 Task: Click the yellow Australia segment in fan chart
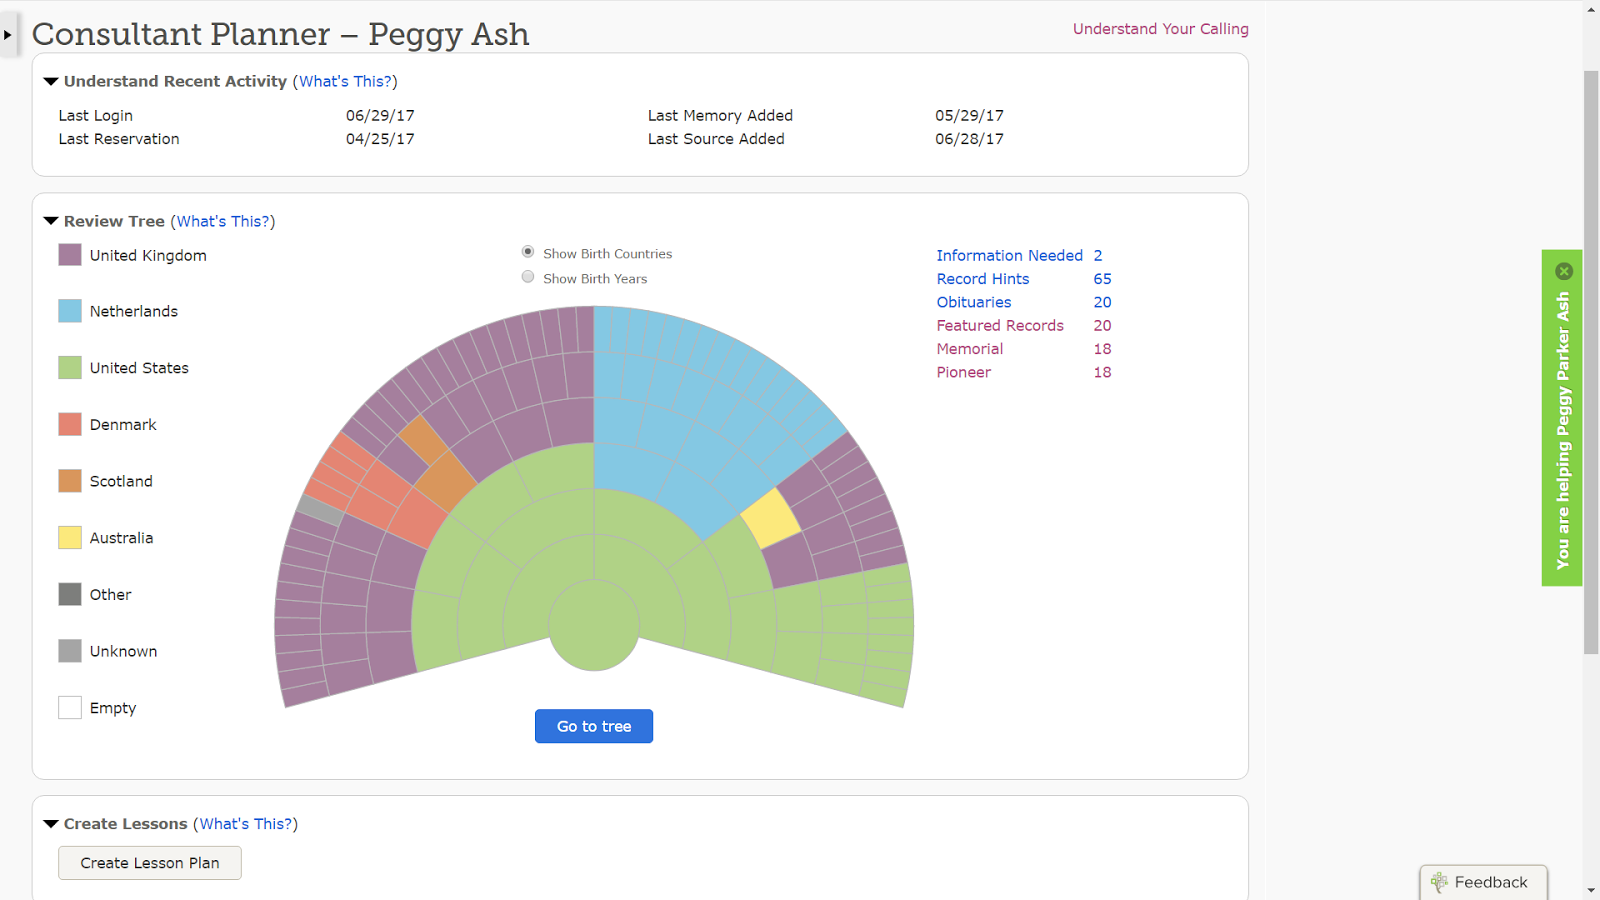771,517
